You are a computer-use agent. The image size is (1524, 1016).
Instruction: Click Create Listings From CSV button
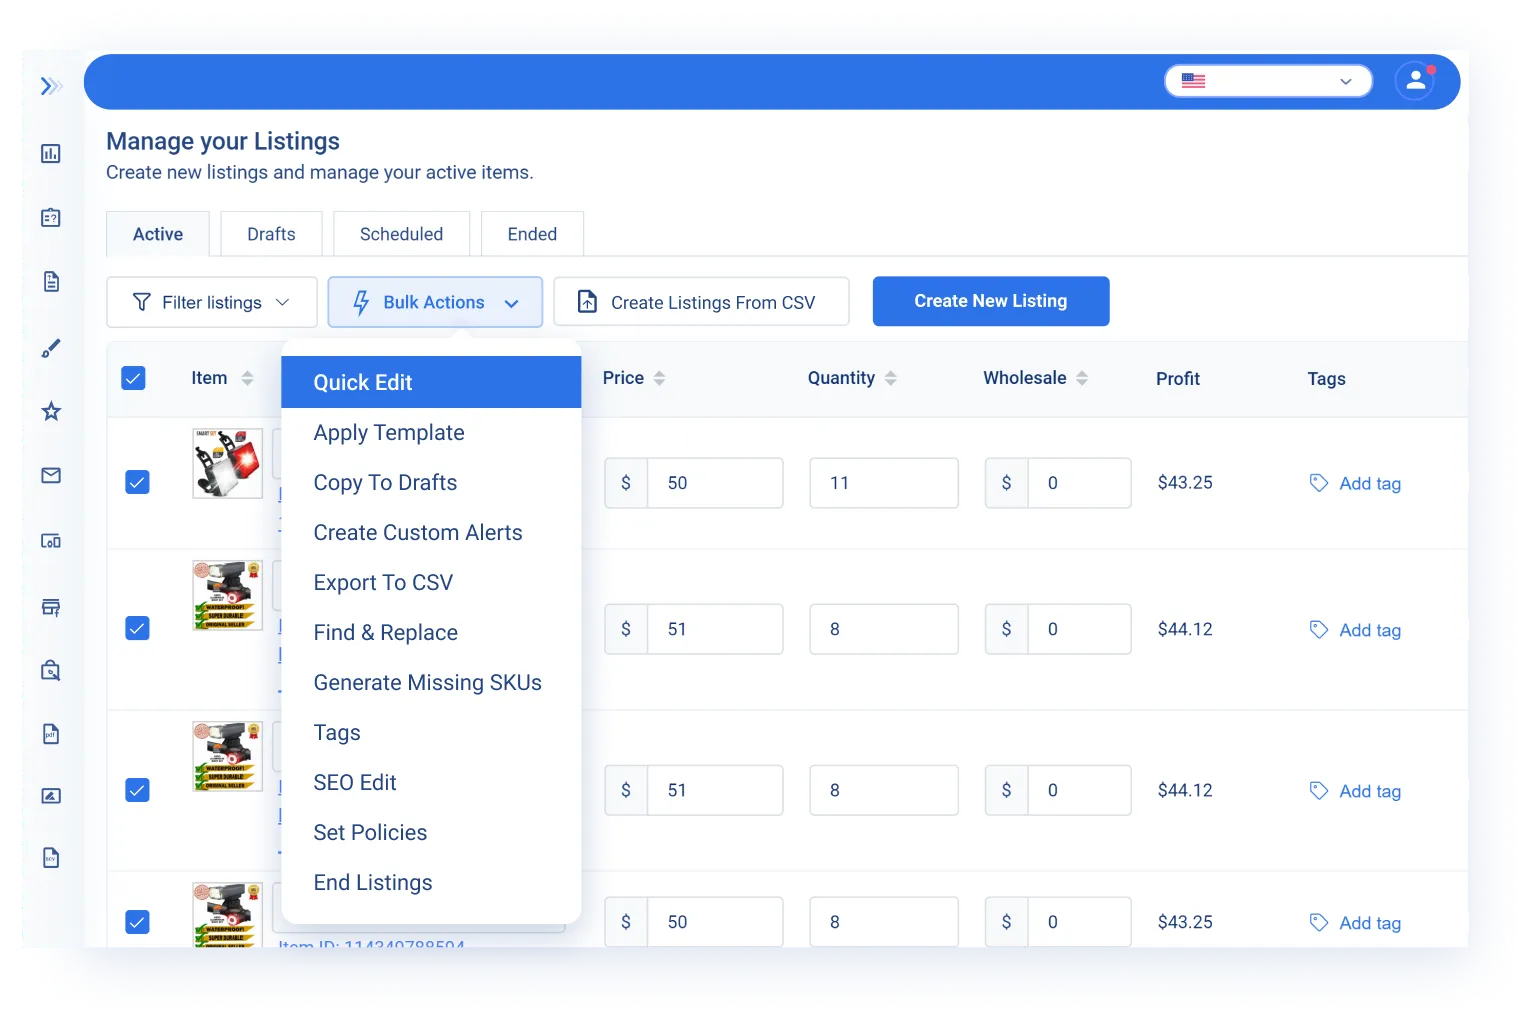tap(701, 302)
